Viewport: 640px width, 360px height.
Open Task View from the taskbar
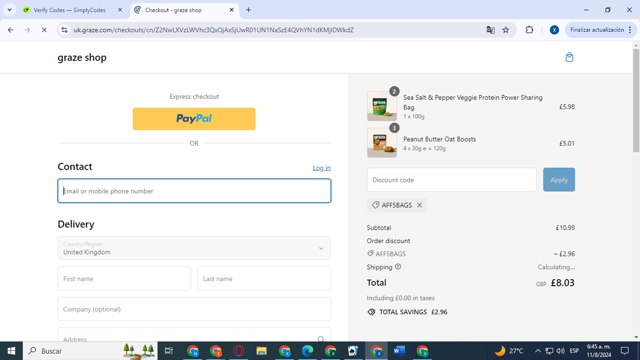(x=169, y=351)
